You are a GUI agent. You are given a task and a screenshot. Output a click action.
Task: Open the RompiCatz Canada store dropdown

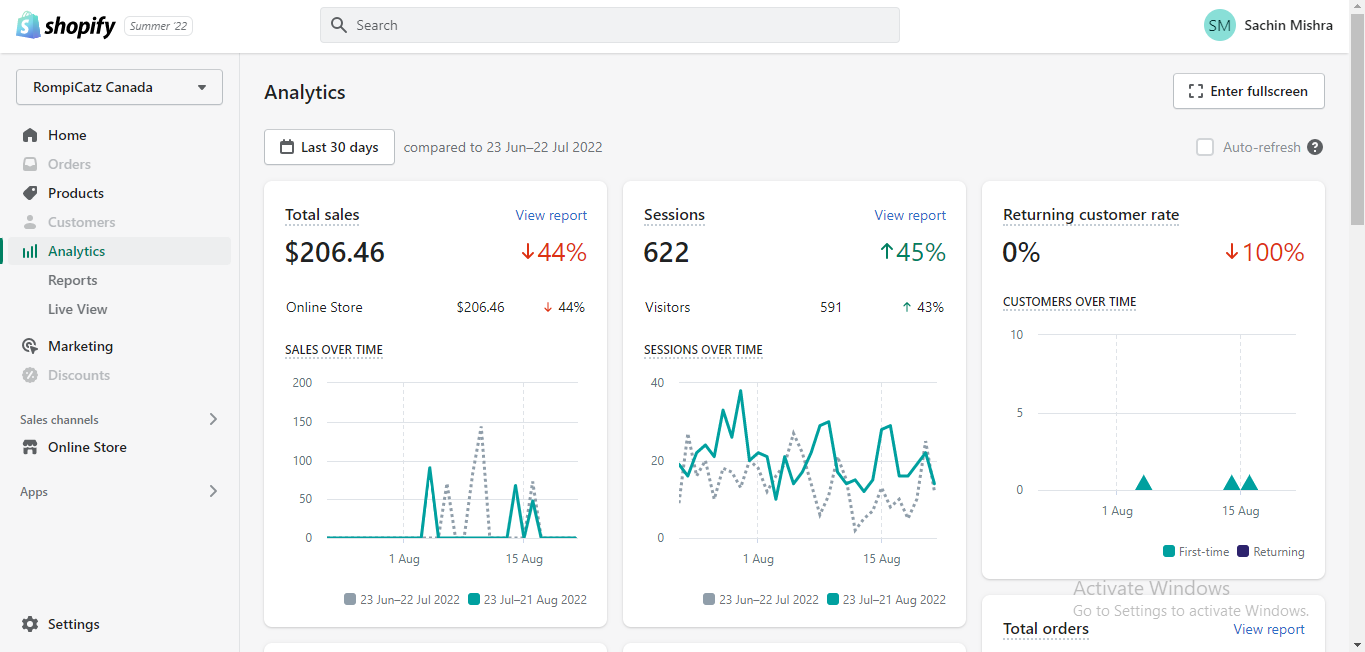point(119,87)
